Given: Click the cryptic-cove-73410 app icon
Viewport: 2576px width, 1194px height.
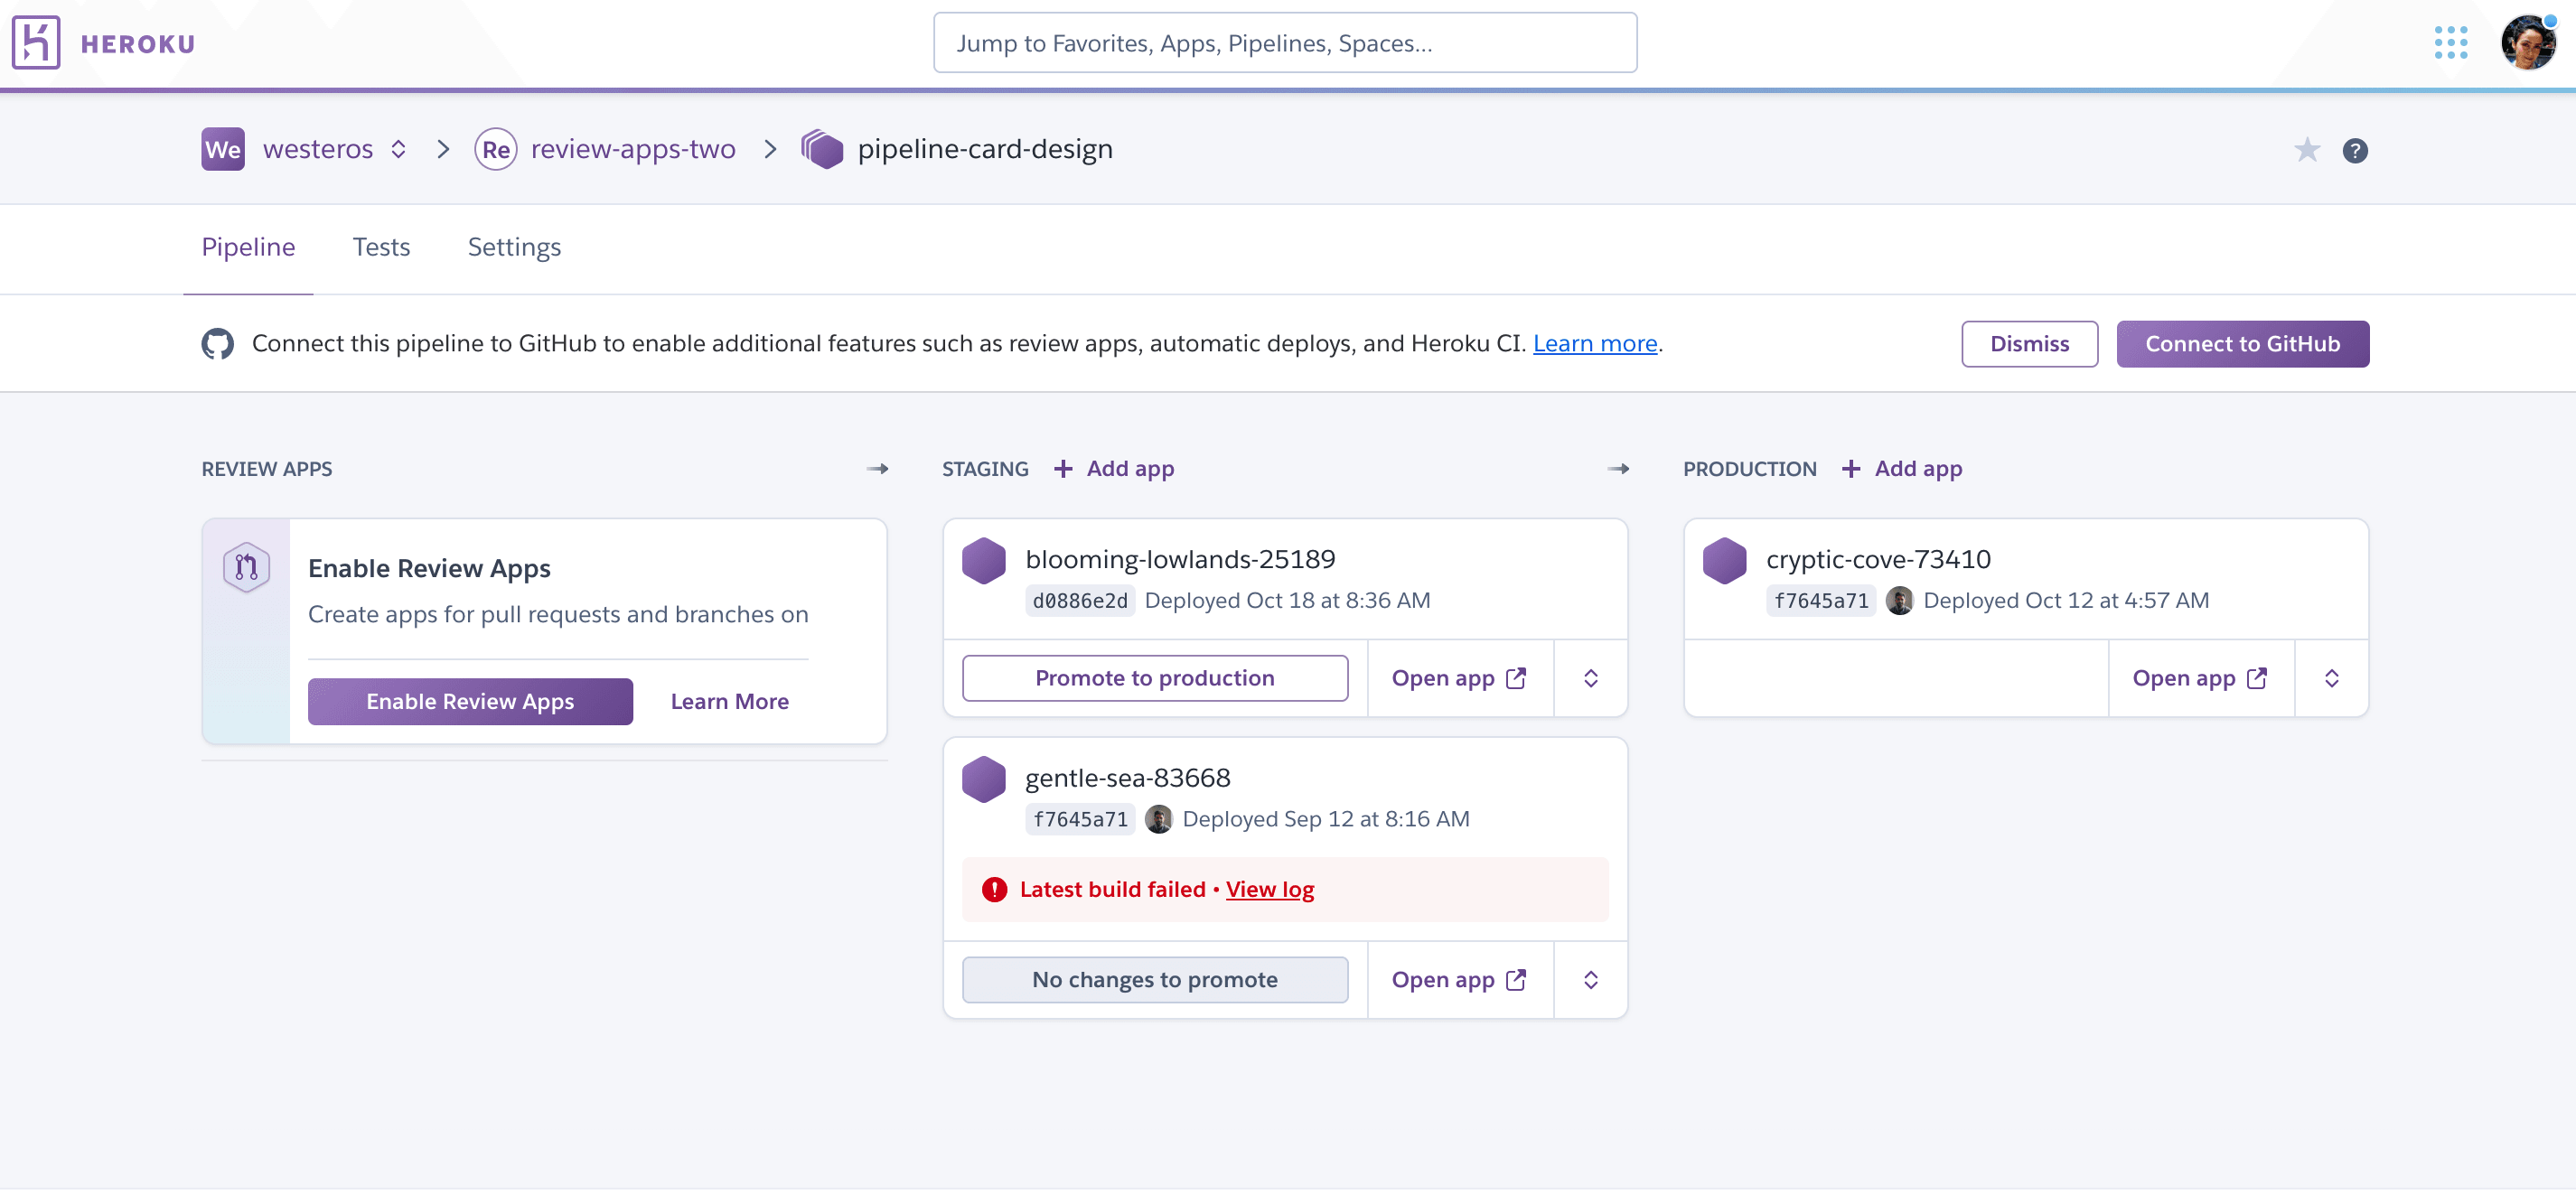Looking at the screenshot, I should click(1725, 558).
